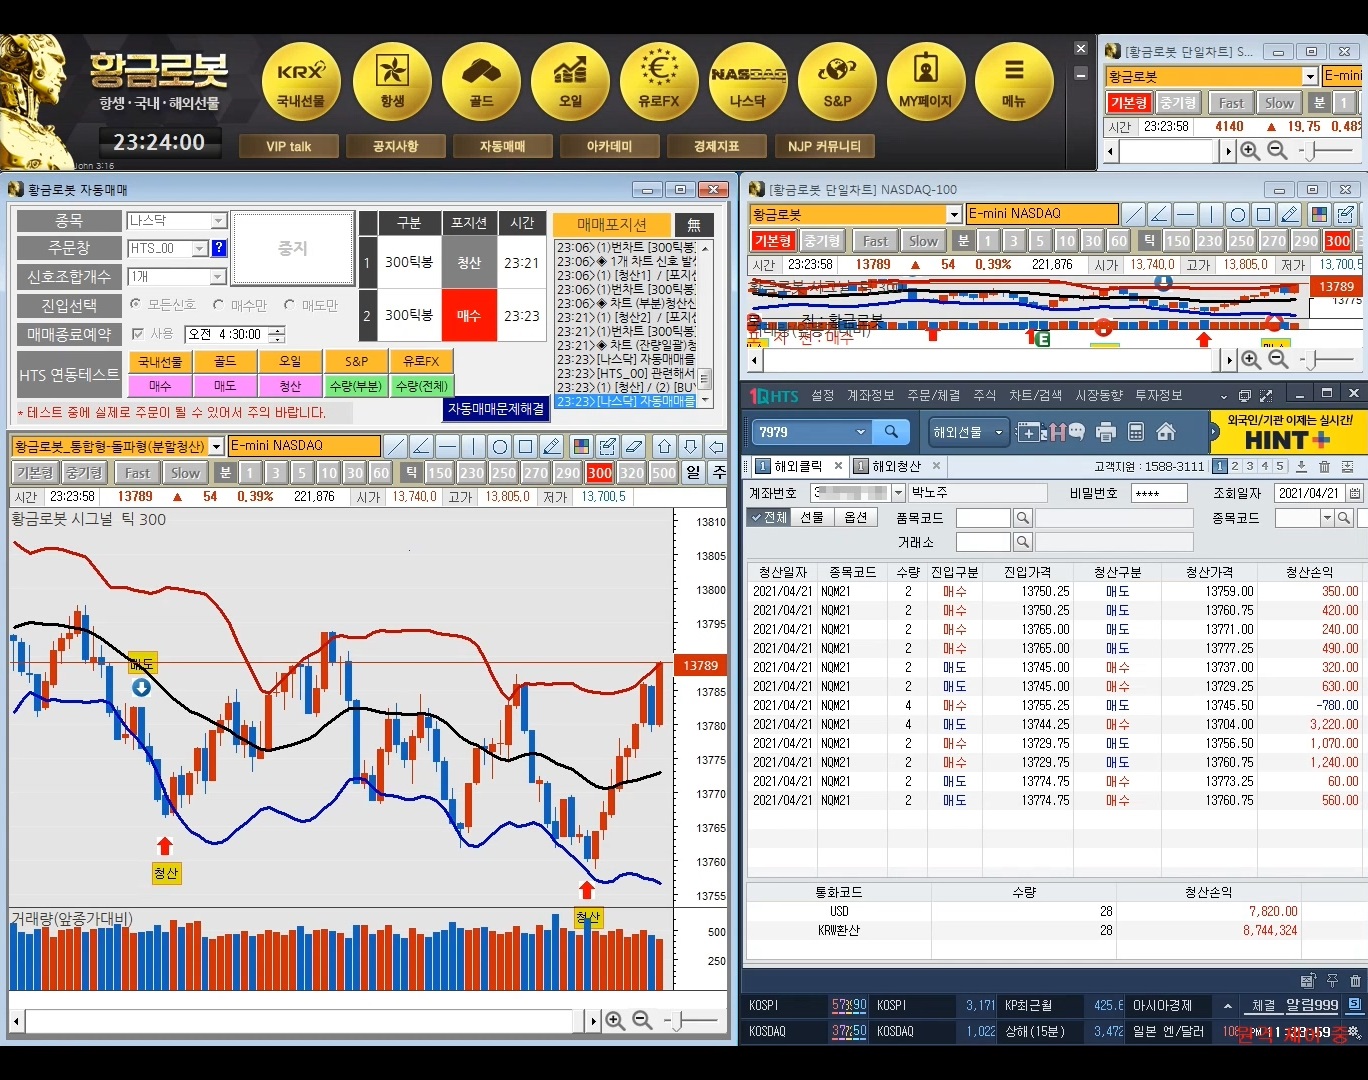Open the S&P gold round button
The image size is (1368, 1080).
pos(837,82)
